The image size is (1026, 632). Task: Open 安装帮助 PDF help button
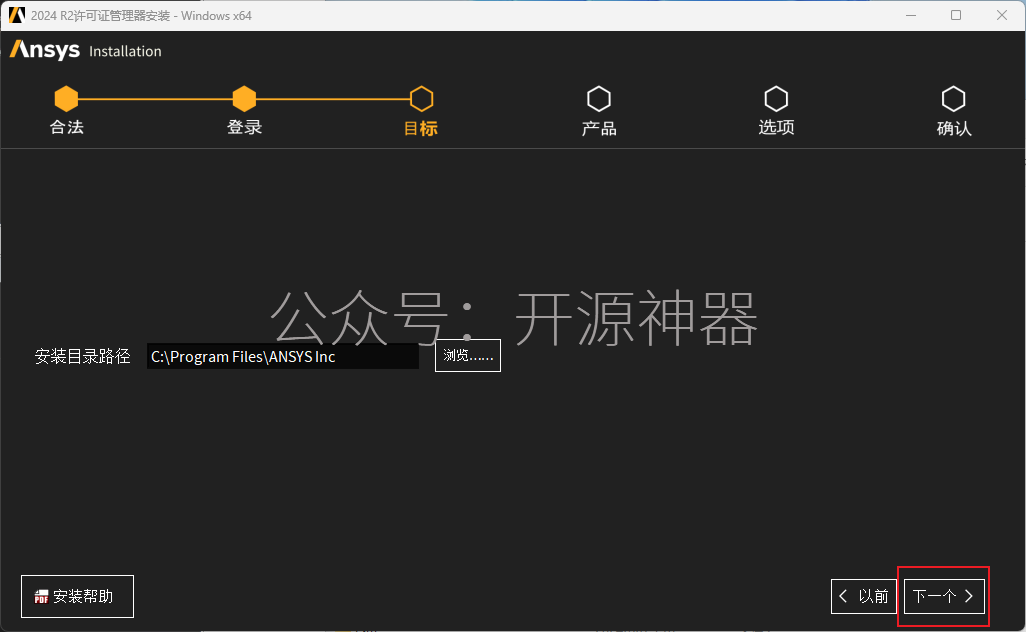[77, 596]
